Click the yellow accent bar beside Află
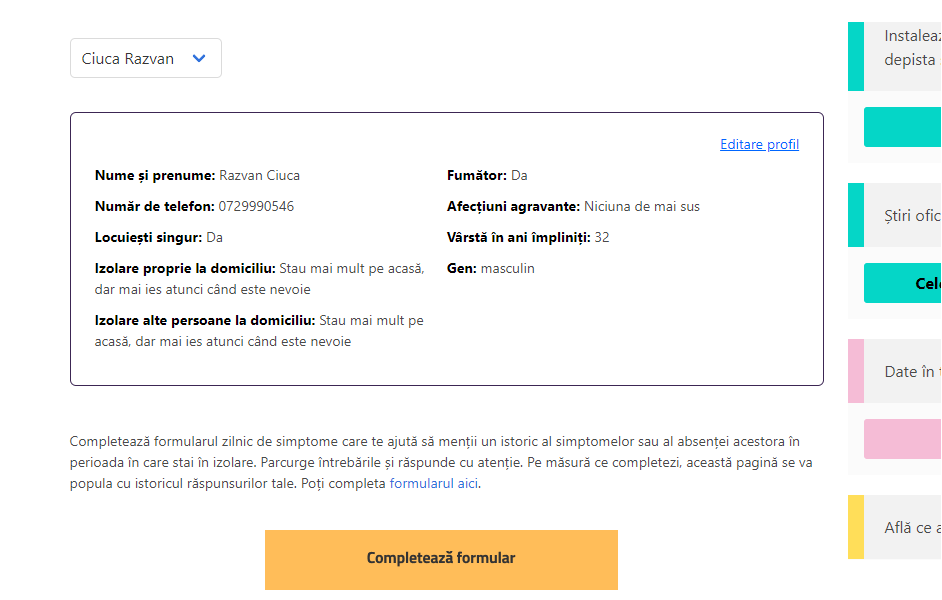 [x=855, y=527]
